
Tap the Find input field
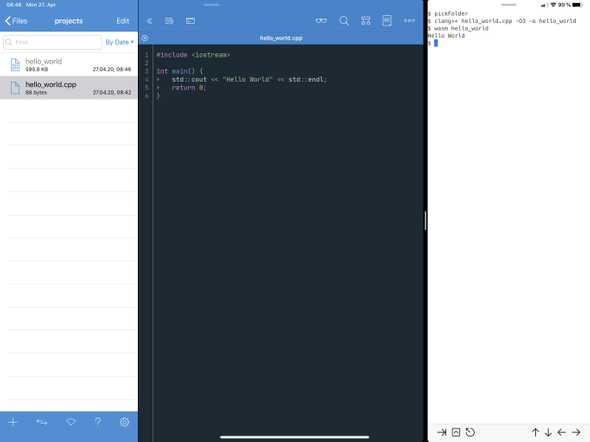click(x=52, y=42)
